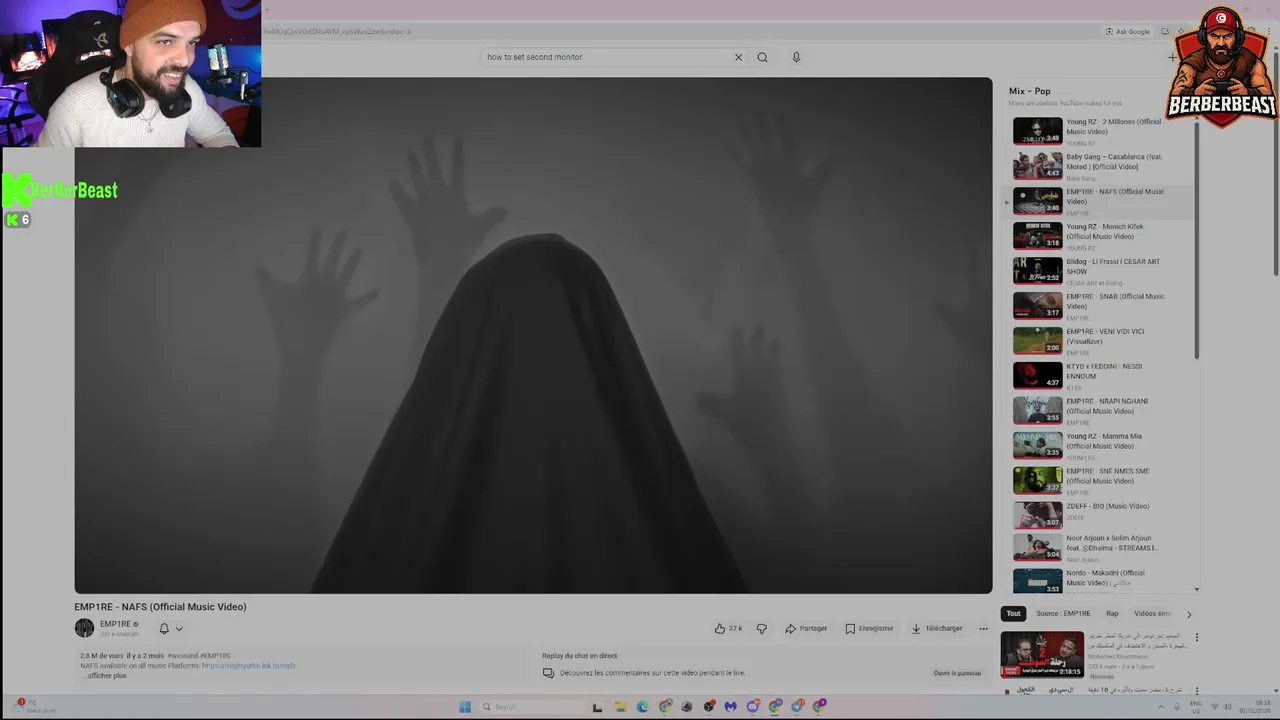Play 'Baby Gang – Casablanca' playlist item
The height and width of the screenshot is (720, 1280).
click(1100, 166)
